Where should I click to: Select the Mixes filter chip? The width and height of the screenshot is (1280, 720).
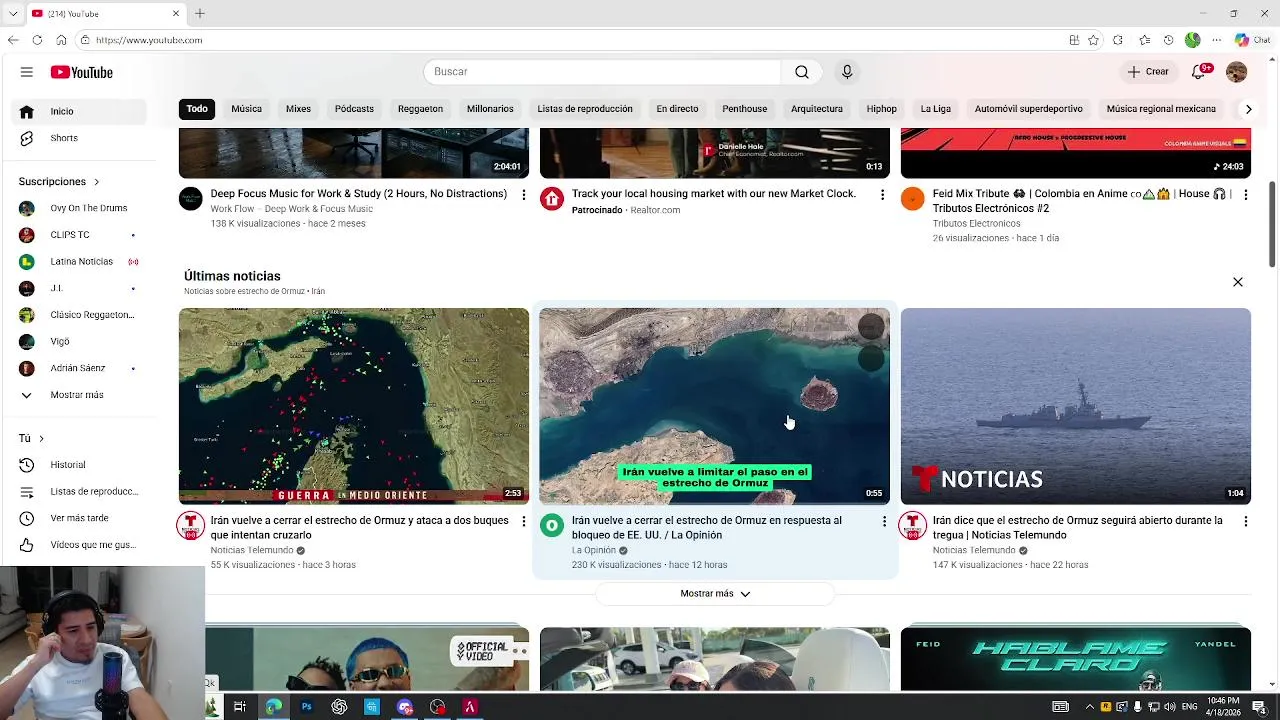point(298,109)
